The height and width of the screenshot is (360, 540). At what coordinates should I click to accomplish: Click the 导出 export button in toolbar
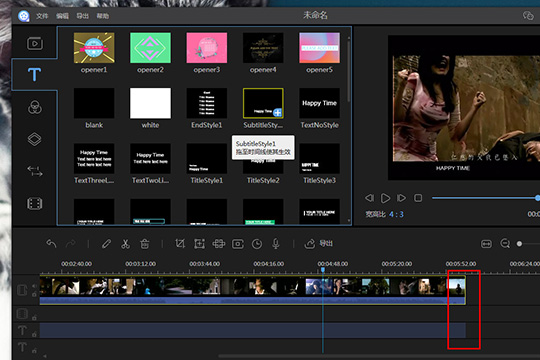tap(319, 244)
